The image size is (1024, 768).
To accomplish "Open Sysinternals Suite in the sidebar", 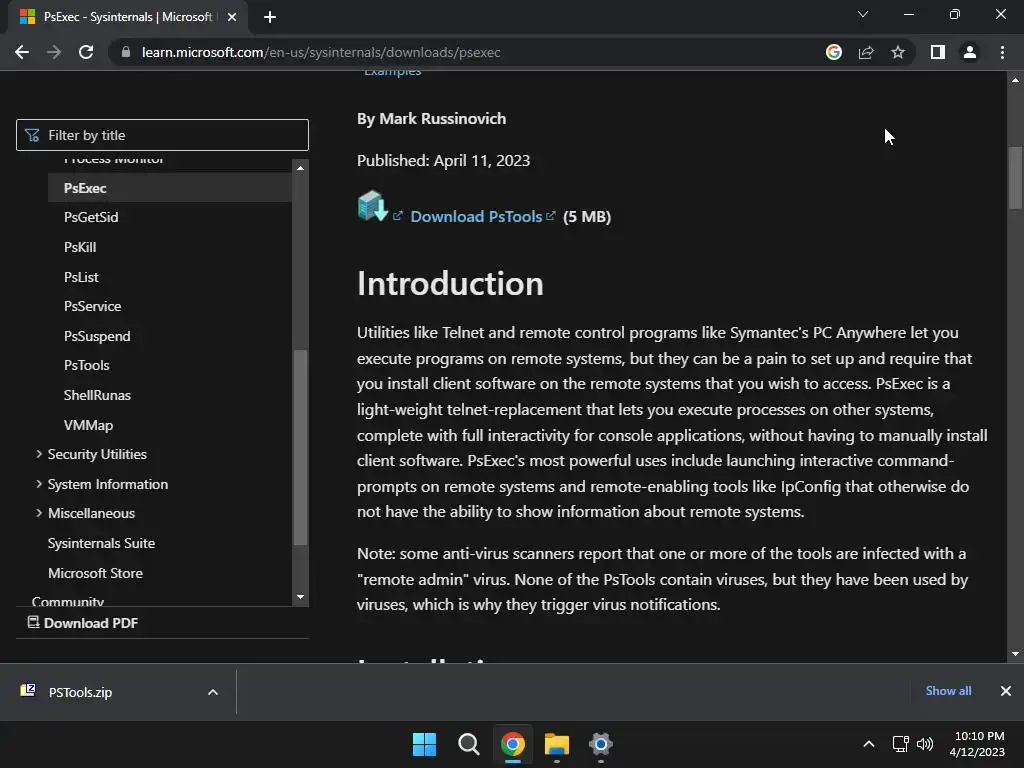I will point(101,543).
